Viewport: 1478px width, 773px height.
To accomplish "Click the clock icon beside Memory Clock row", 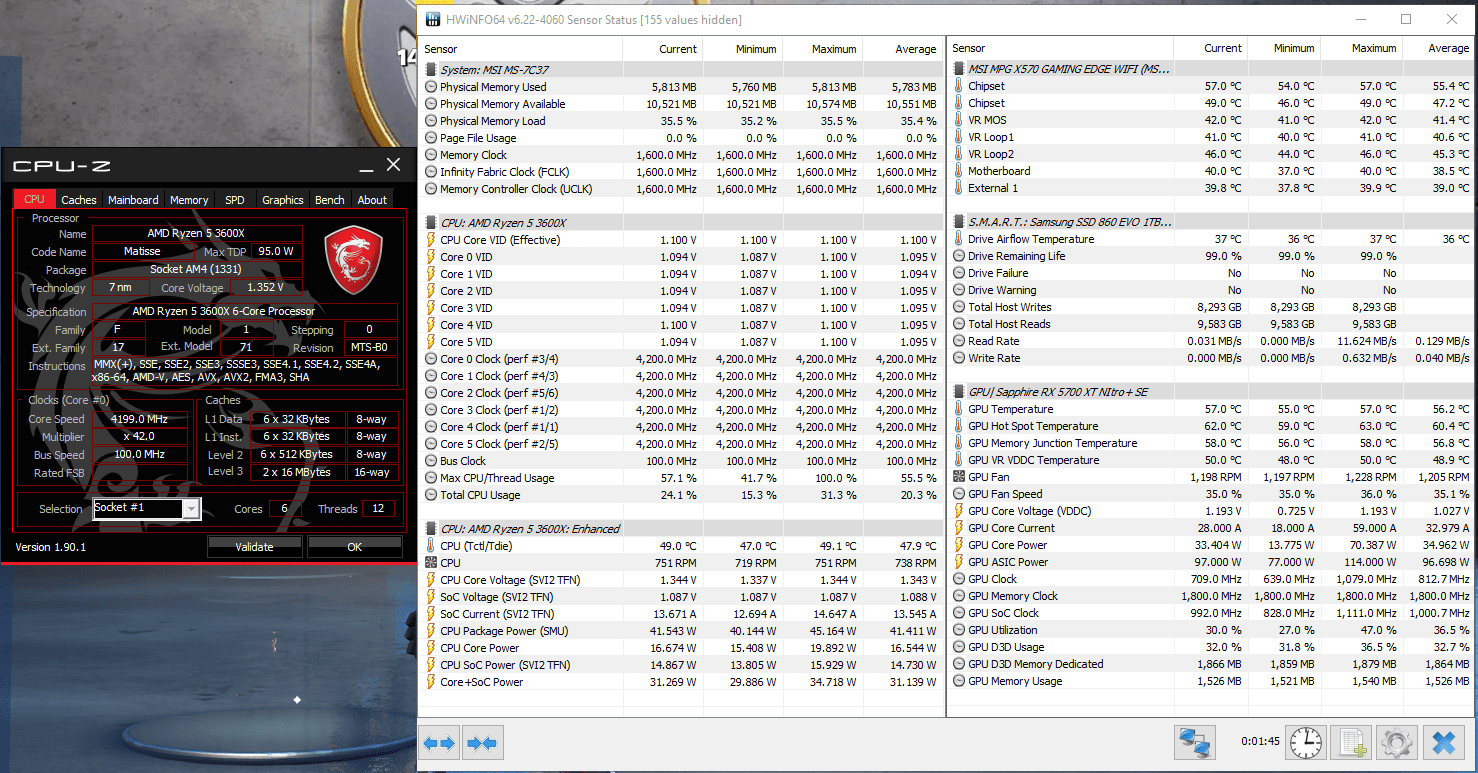I will tap(431, 155).
